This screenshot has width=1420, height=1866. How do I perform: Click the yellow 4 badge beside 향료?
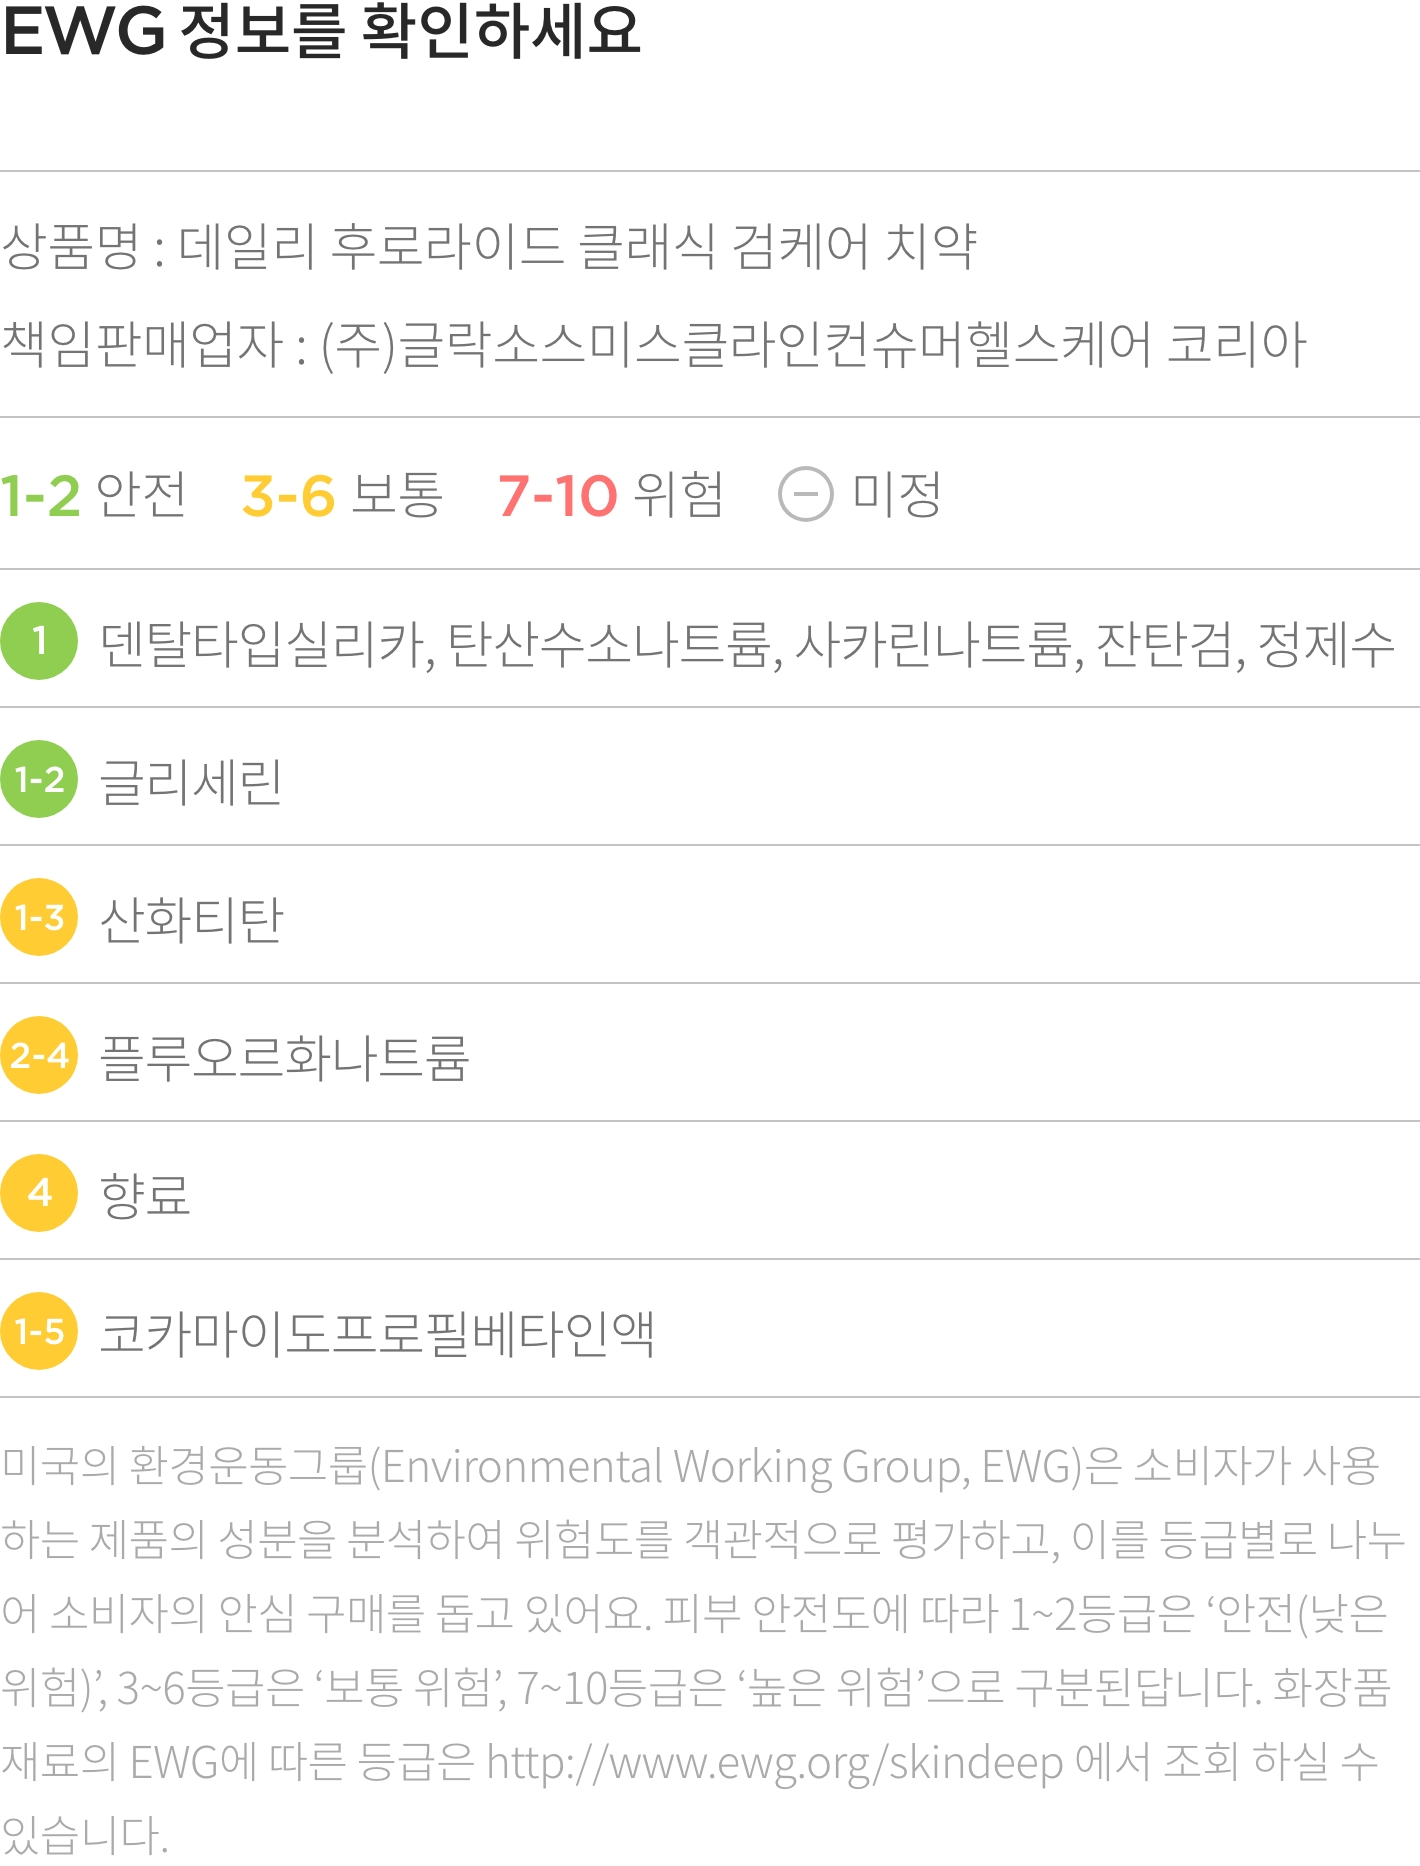39,1193
